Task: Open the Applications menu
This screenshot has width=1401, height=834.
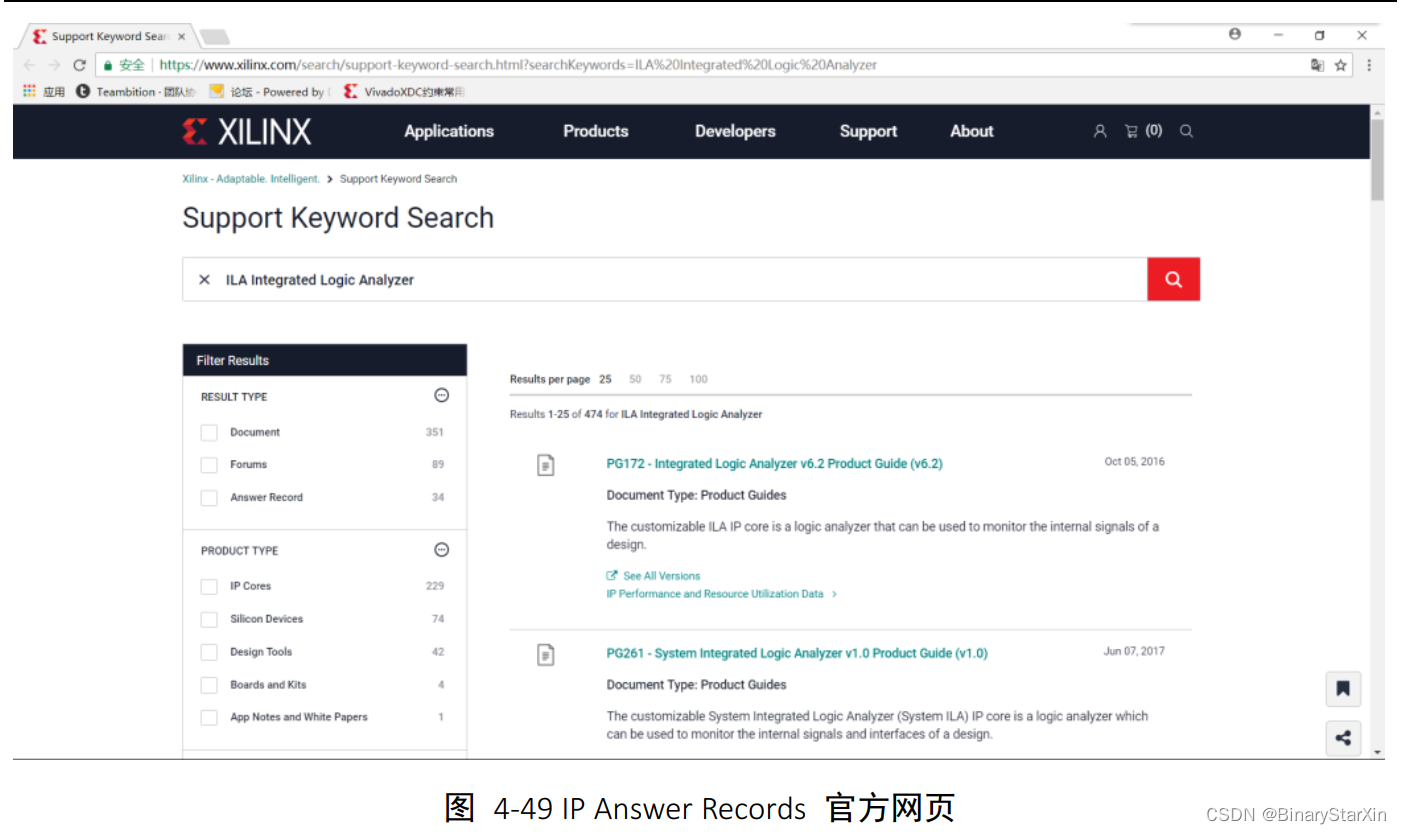Action: [x=449, y=131]
